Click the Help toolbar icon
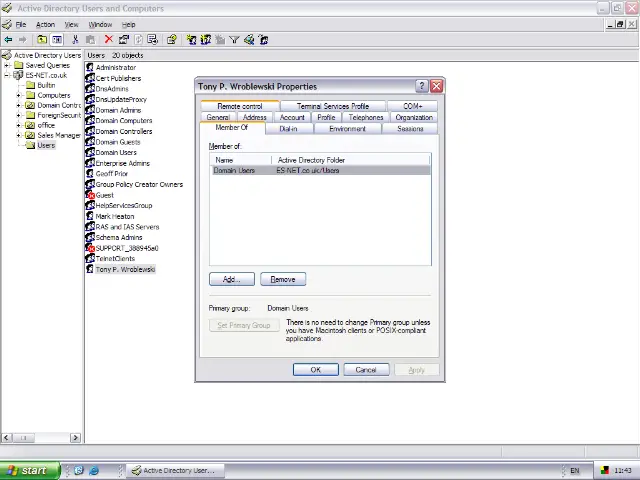 [x=172, y=40]
